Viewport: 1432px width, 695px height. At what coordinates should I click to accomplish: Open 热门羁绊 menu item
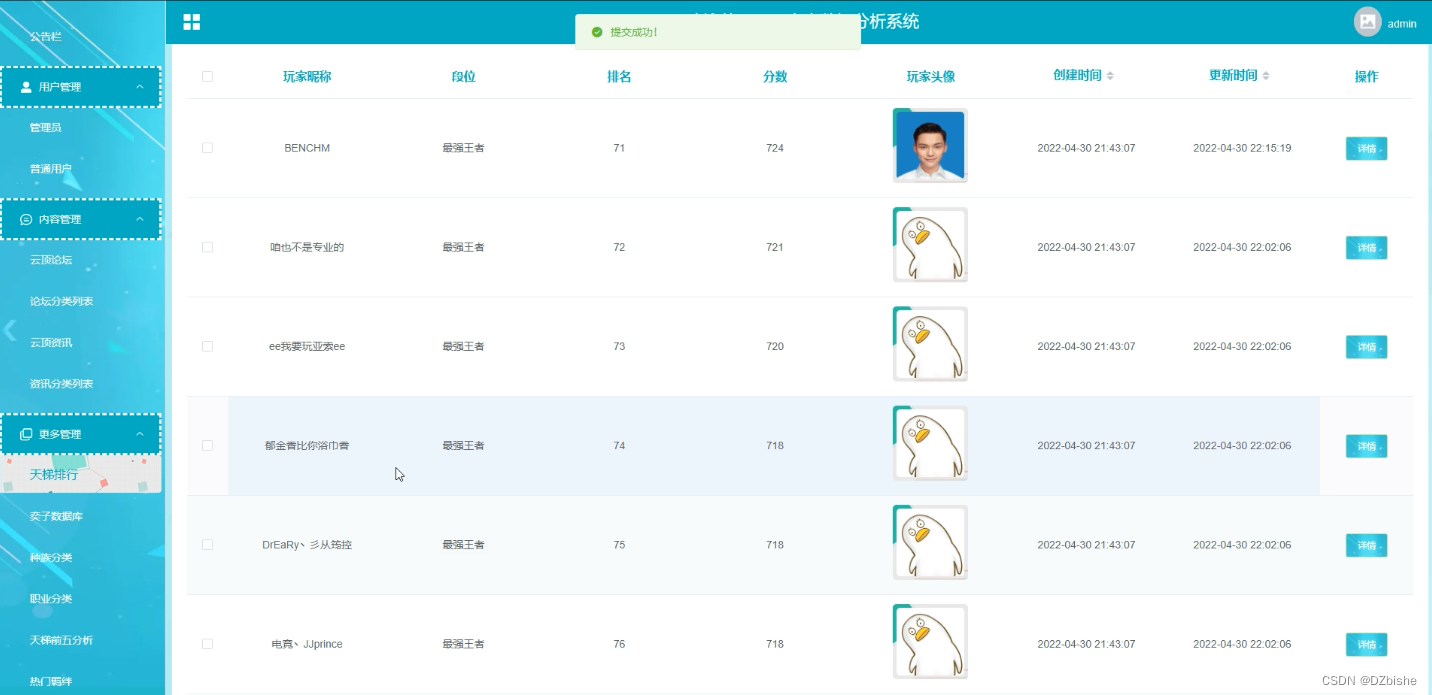tap(50, 681)
